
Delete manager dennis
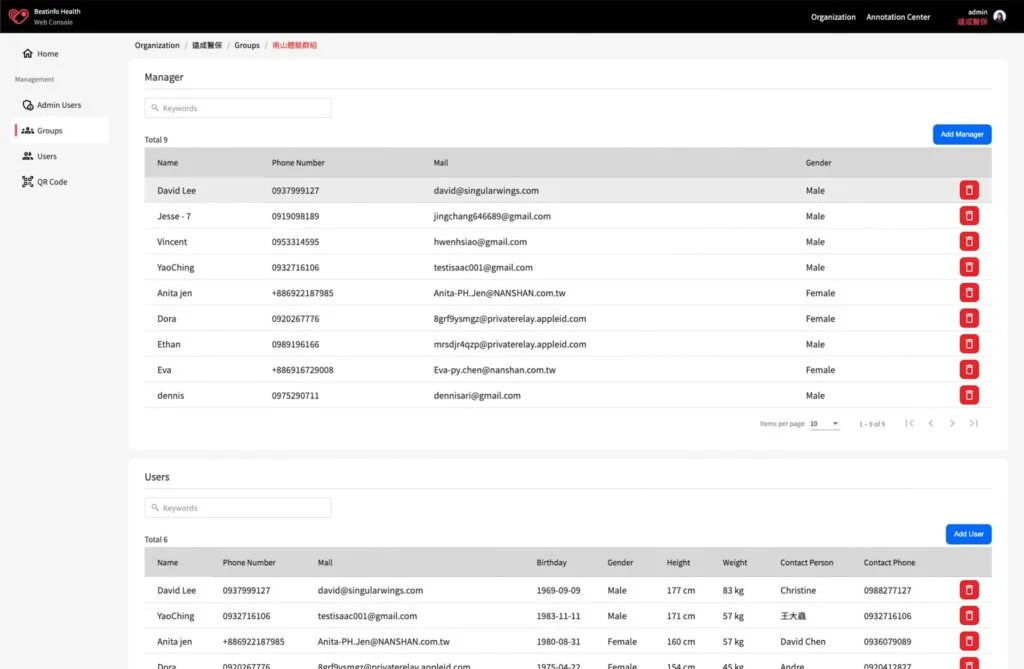[968, 395]
